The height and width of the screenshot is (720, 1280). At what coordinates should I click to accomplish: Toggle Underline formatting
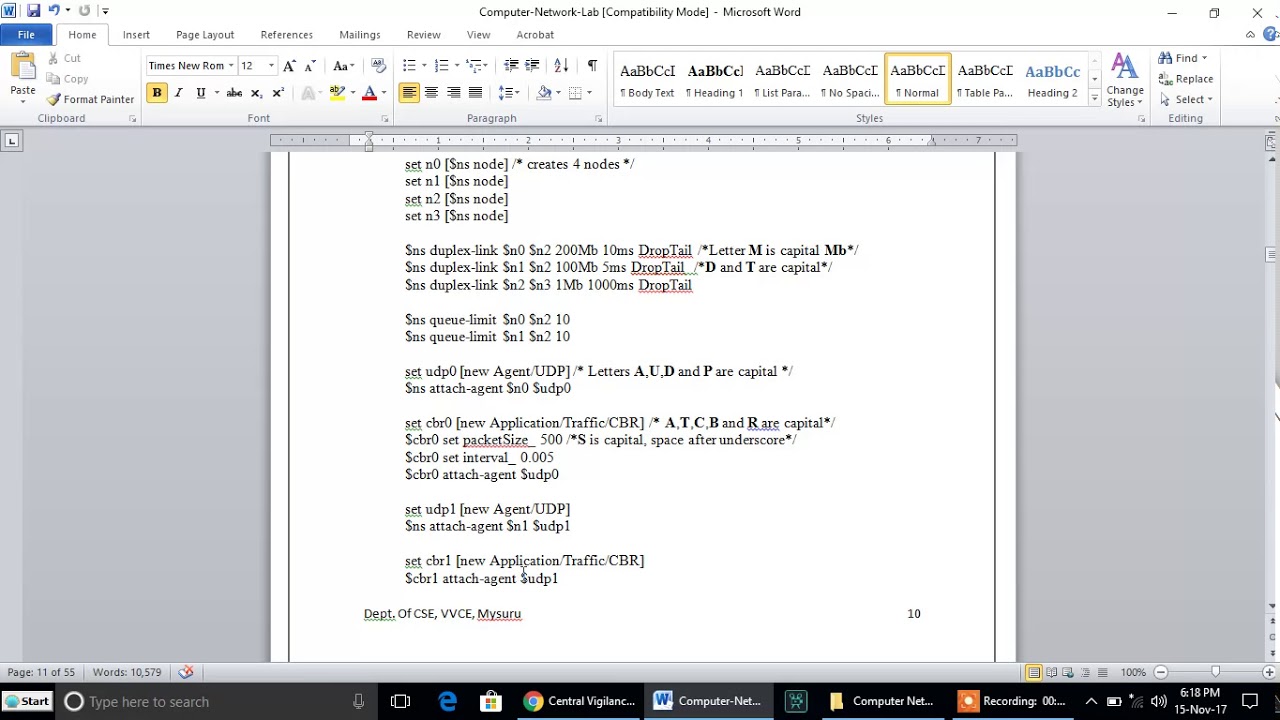[200, 93]
